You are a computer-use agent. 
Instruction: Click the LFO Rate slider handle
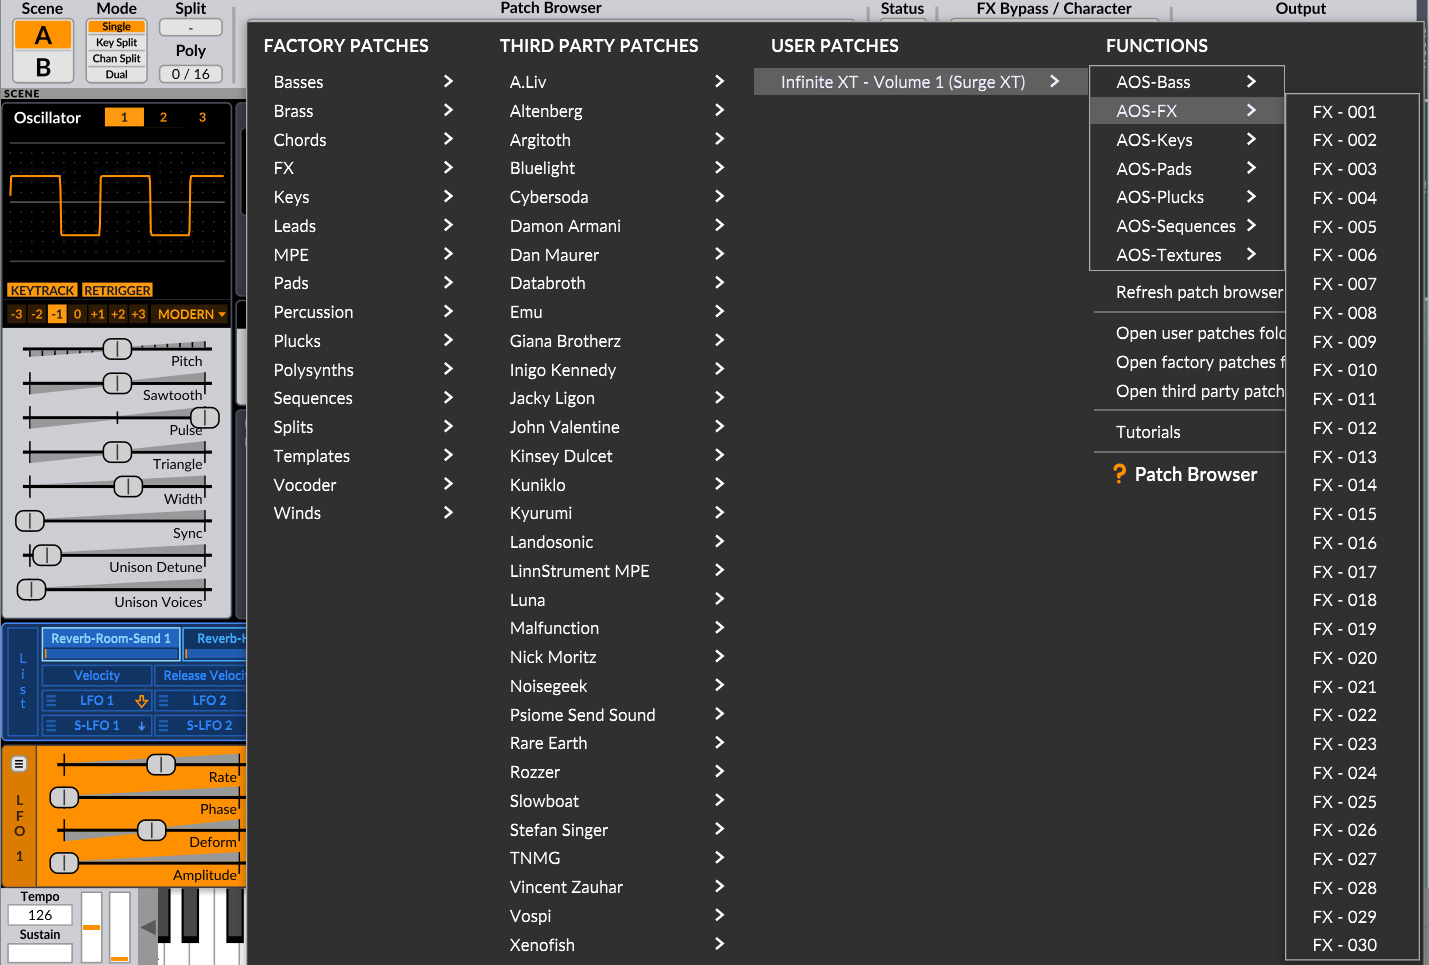[x=161, y=765]
